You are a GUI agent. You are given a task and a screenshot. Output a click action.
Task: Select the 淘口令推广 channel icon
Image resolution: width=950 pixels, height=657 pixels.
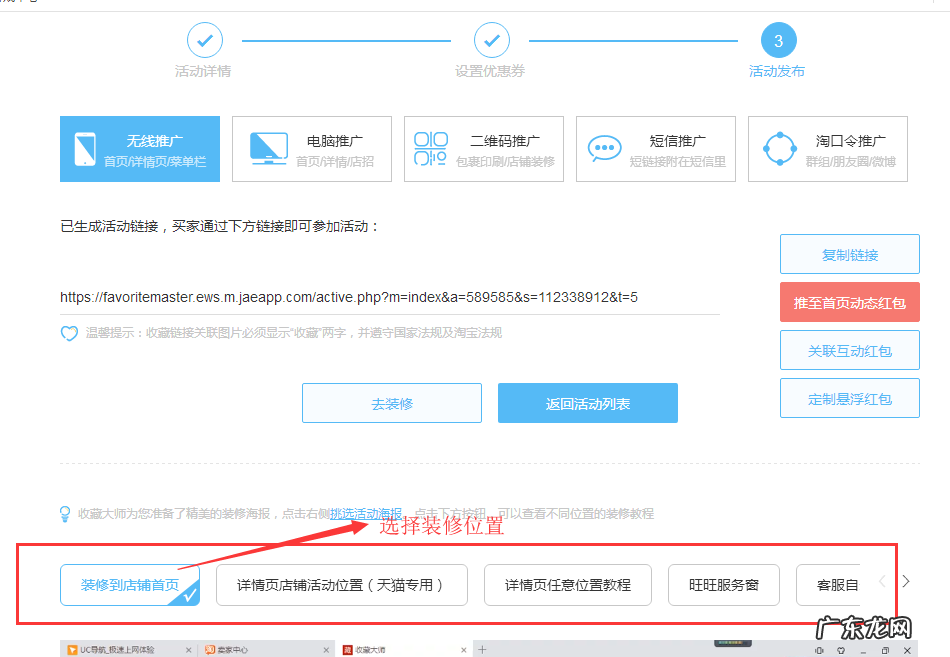(x=779, y=148)
